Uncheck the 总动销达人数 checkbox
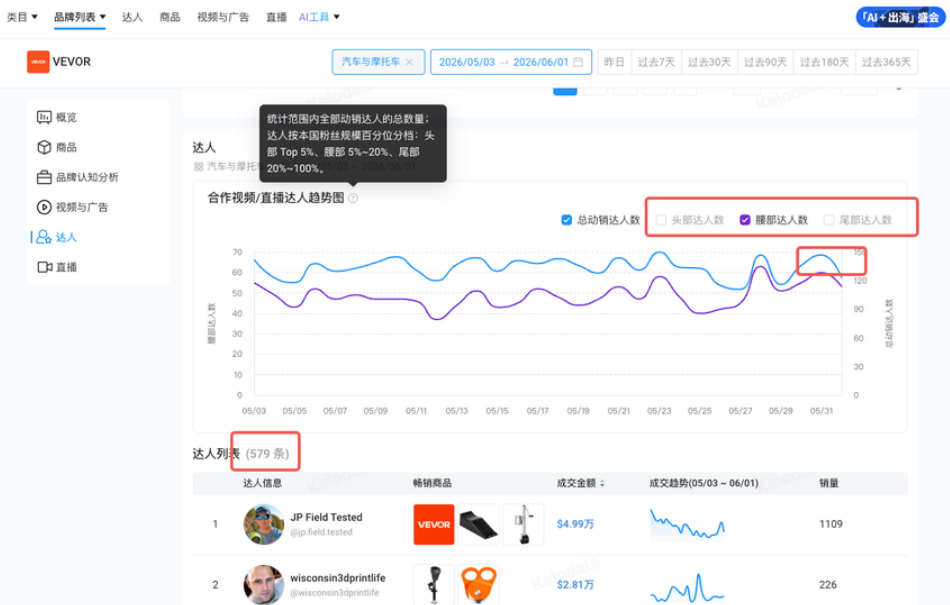The width and height of the screenshot is (950, 605). click(x=566, y=220)
